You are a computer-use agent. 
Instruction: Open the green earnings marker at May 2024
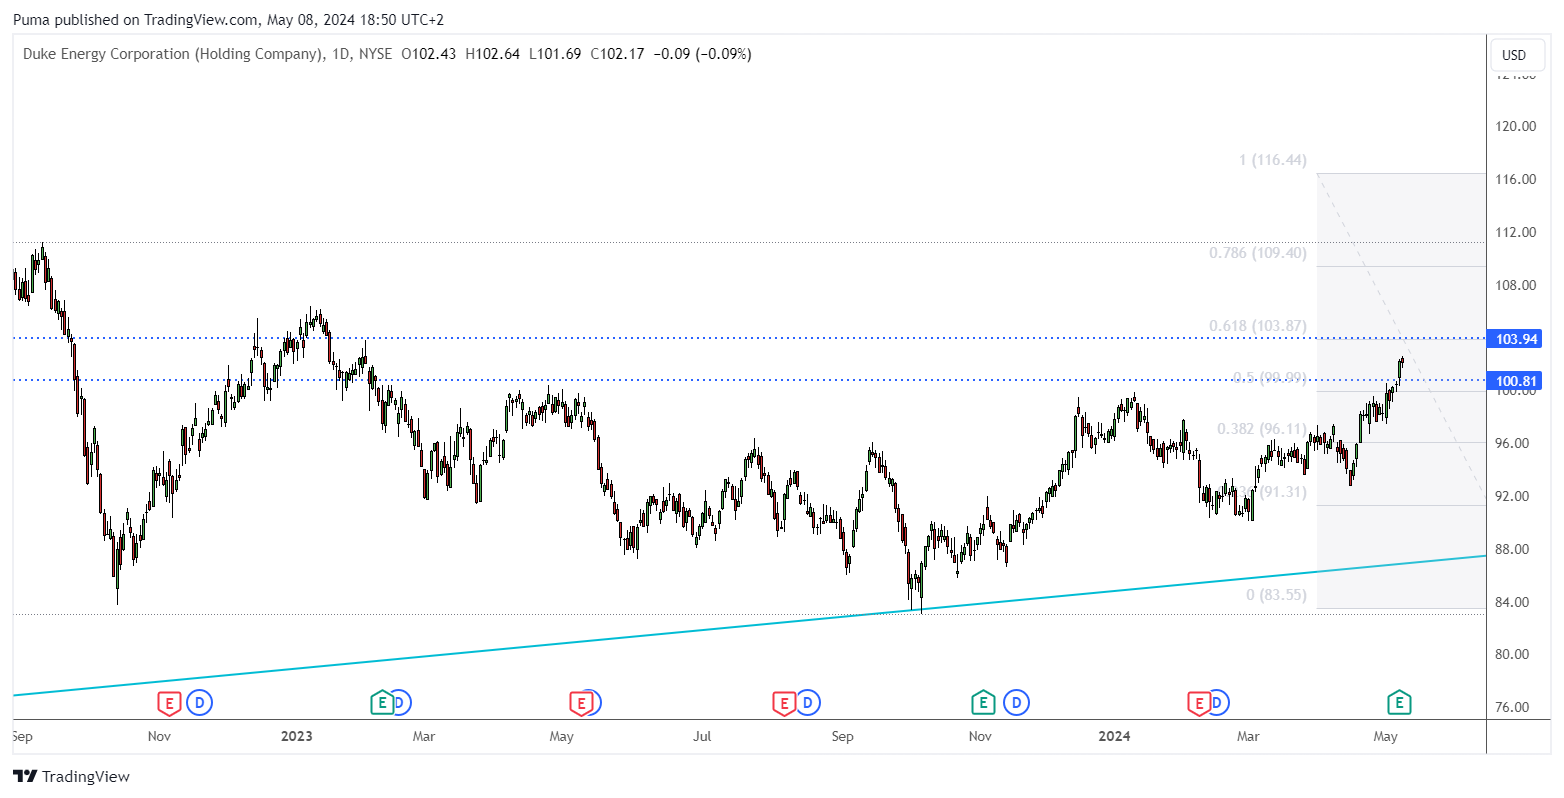[x=1399, y=703]
